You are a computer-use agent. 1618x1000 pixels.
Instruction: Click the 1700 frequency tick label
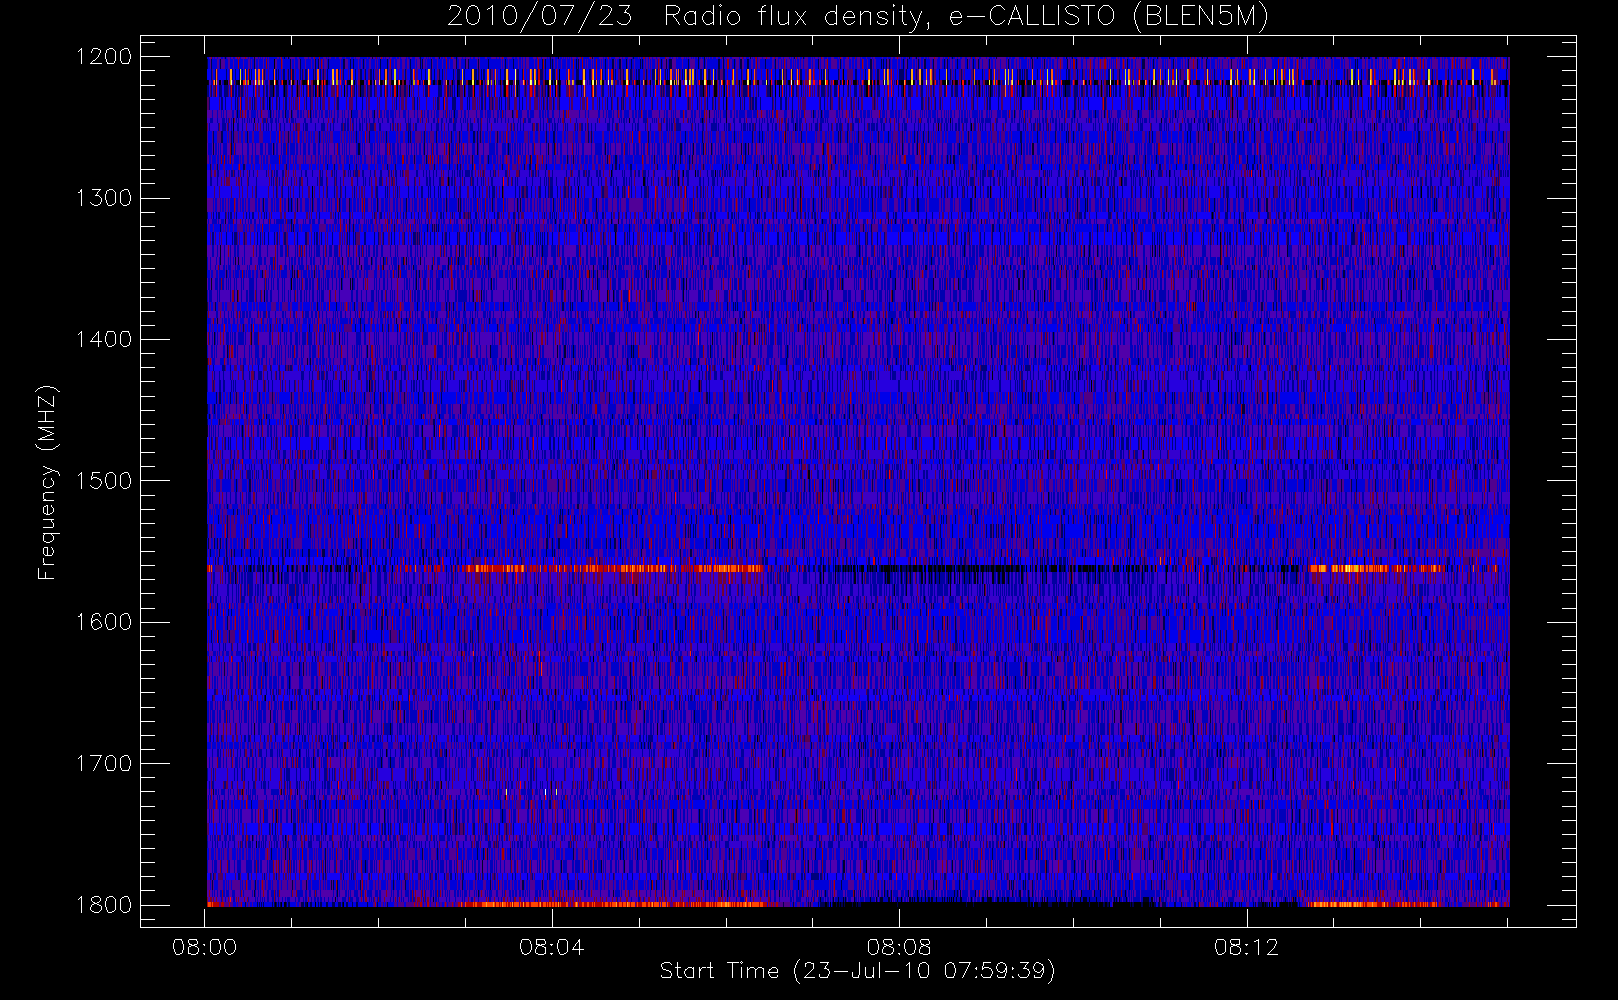[x=104, y=764]
